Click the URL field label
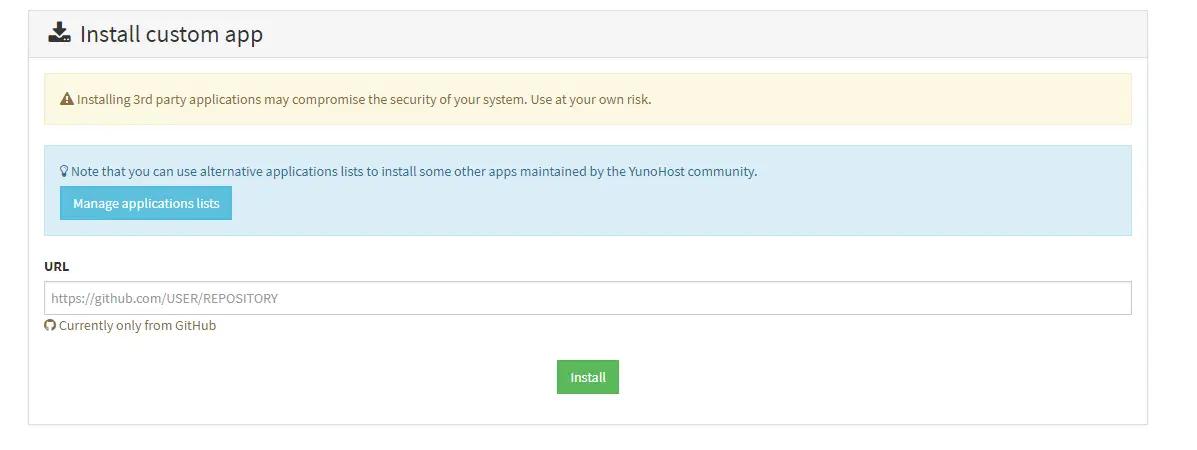 click(57, 267)
